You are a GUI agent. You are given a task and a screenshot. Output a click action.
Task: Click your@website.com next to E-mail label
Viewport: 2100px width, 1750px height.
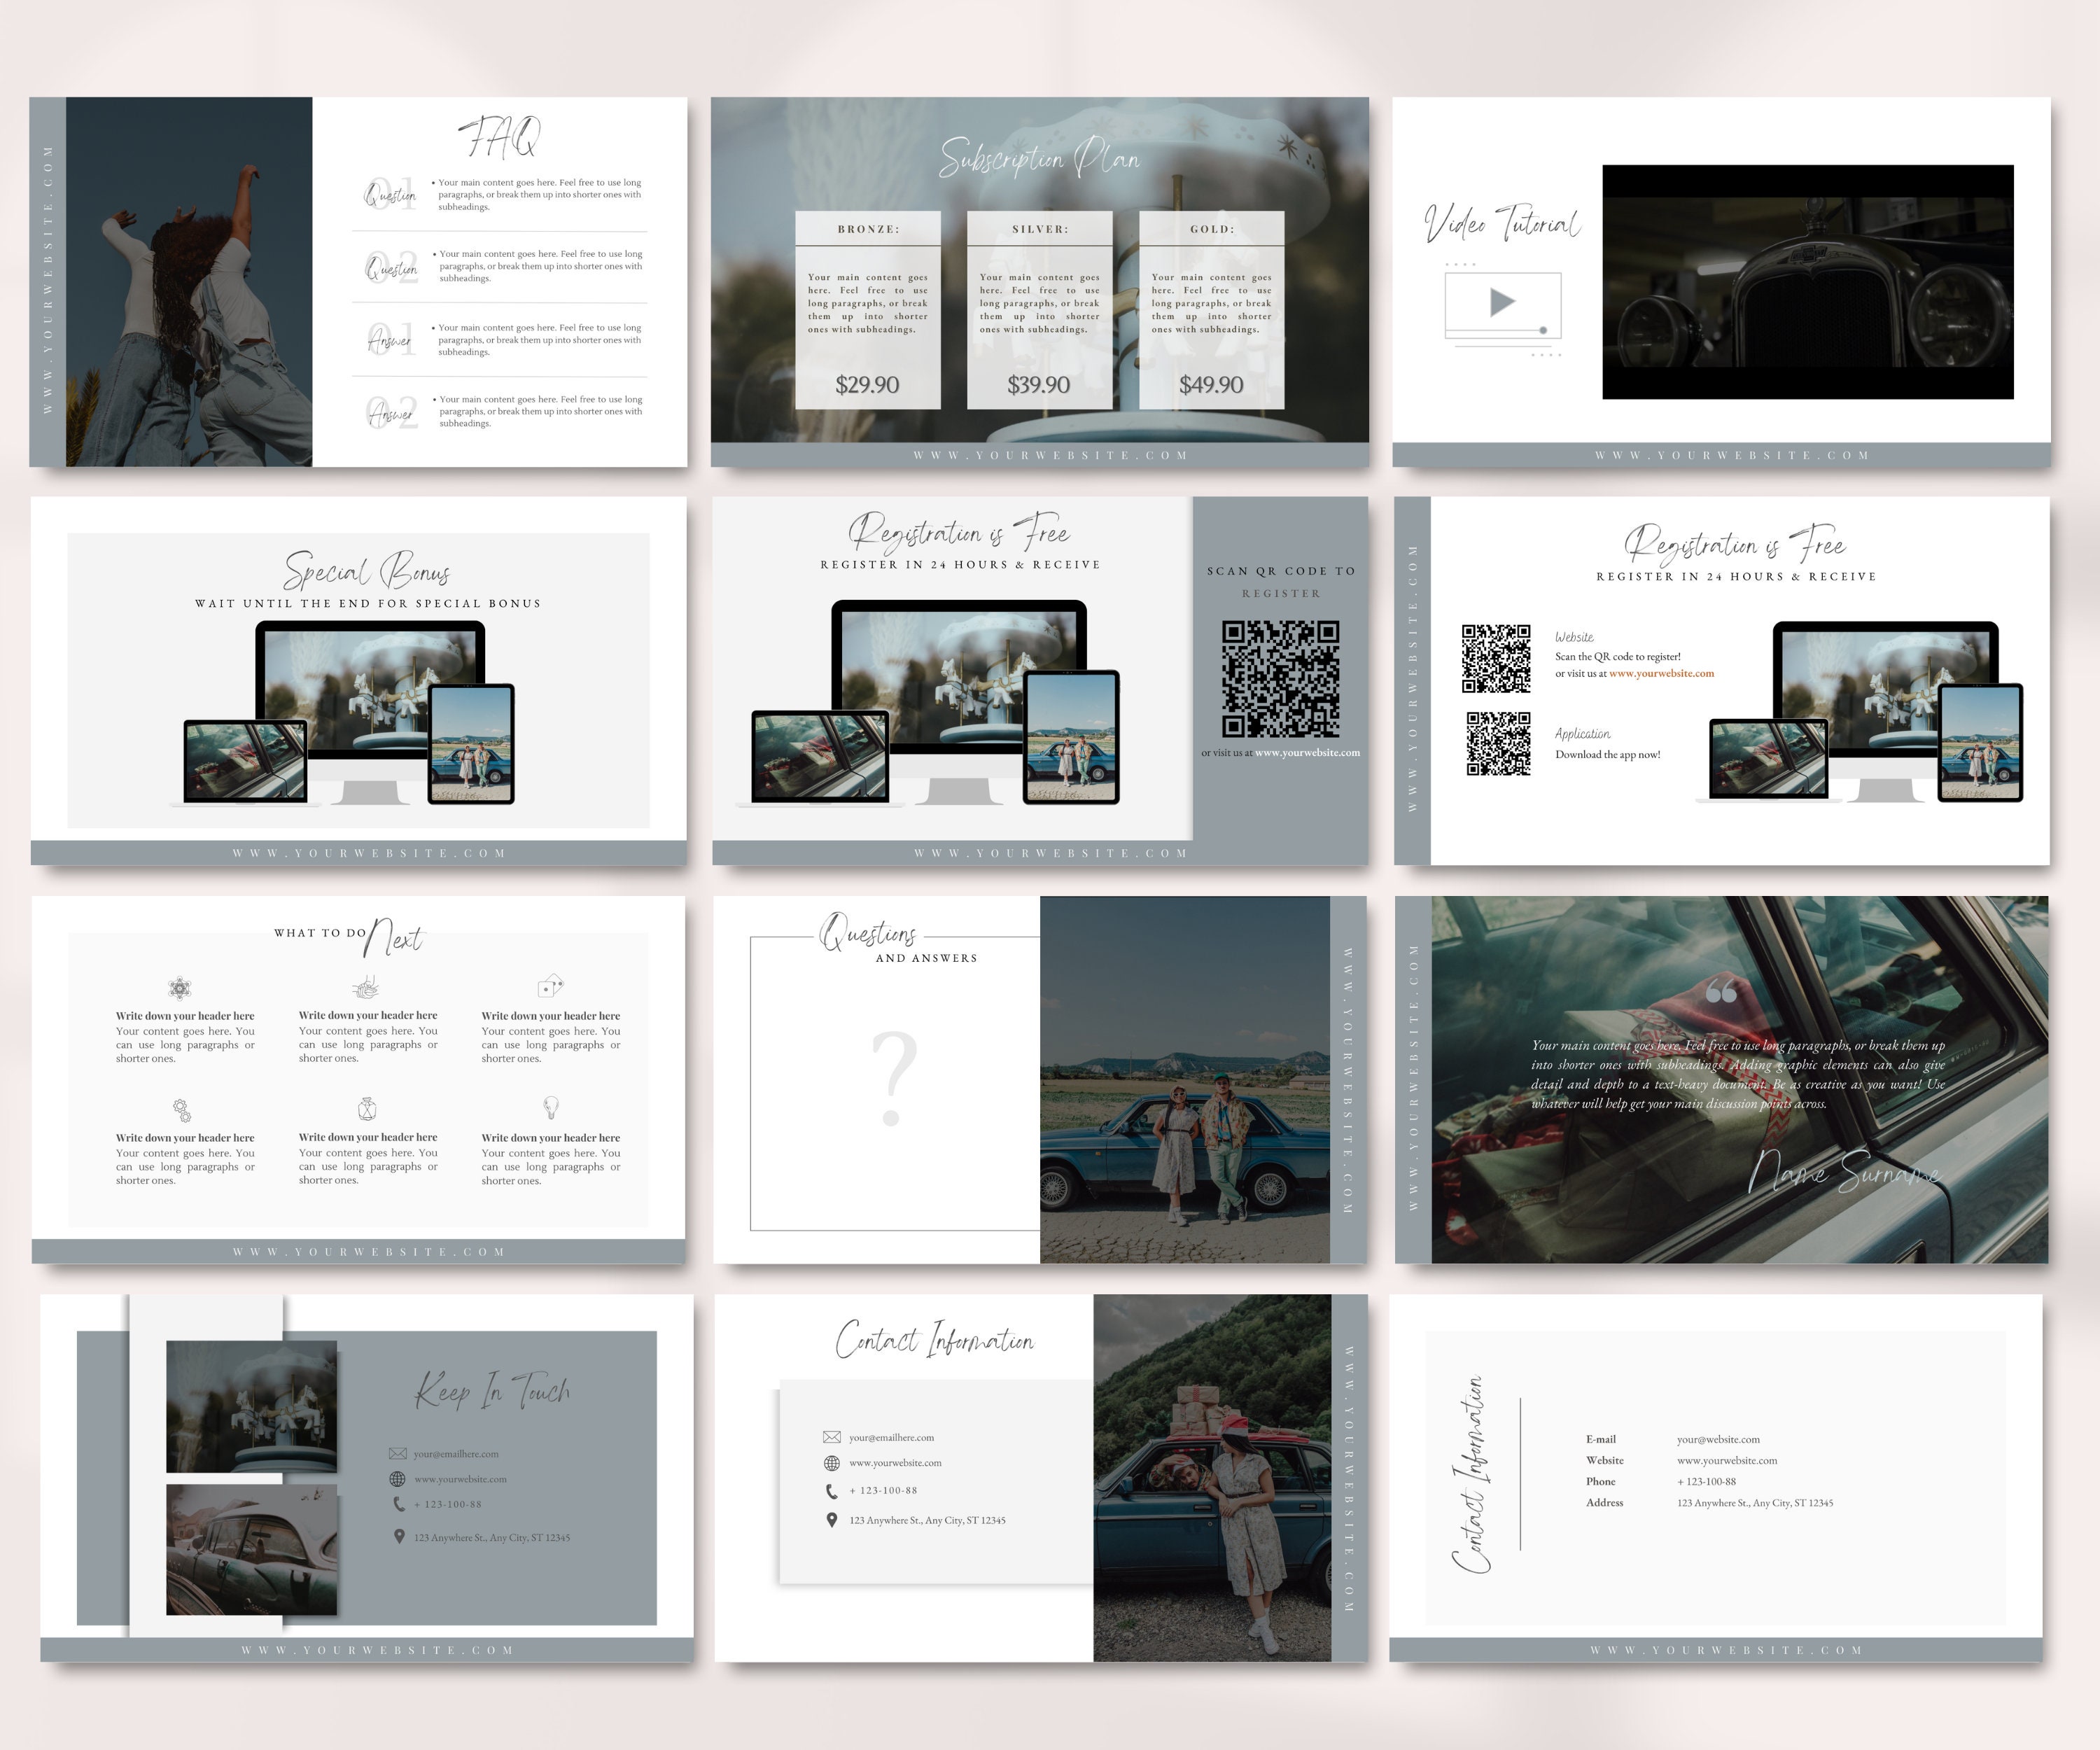coord(1718,1440)
